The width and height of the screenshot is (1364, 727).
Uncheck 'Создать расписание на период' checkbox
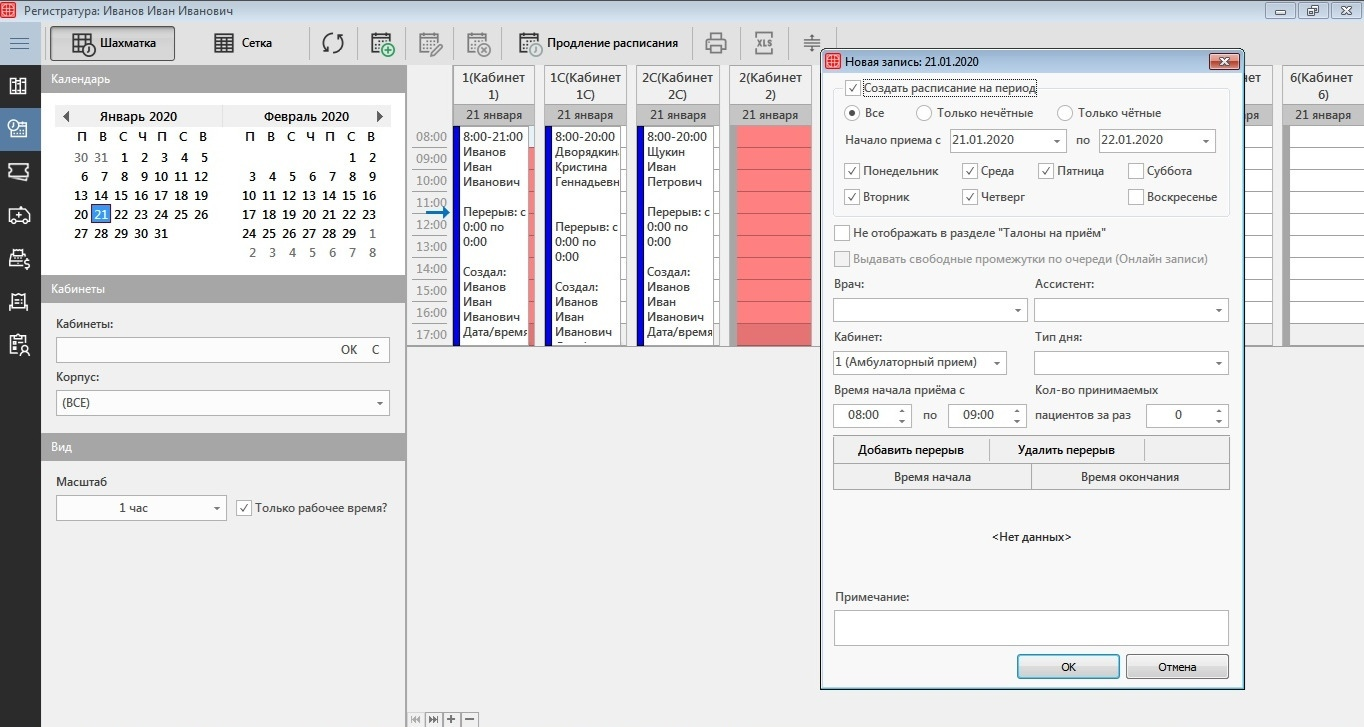[x=852, y=87]
